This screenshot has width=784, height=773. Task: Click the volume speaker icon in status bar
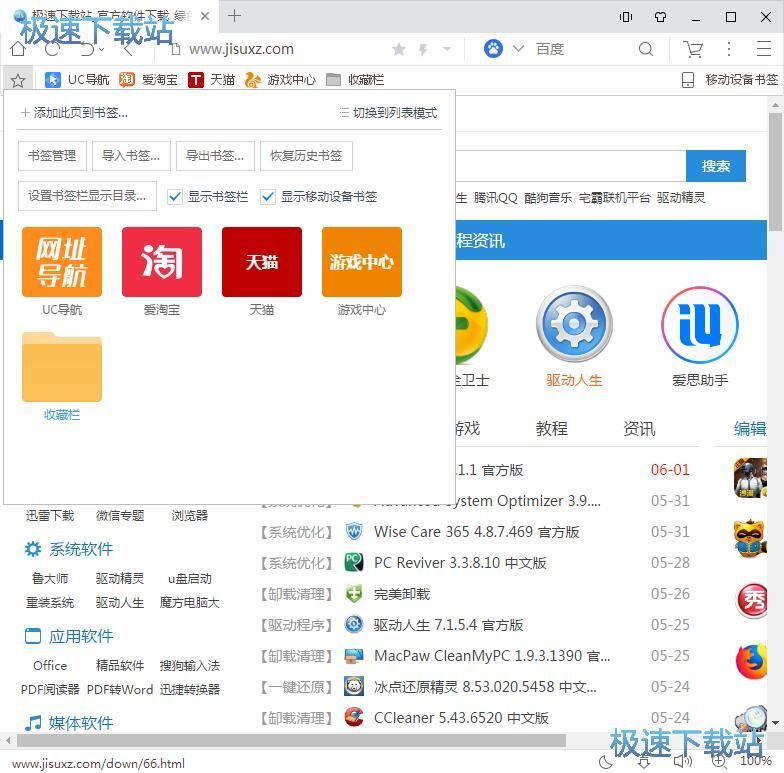click(x=682, y=762)
